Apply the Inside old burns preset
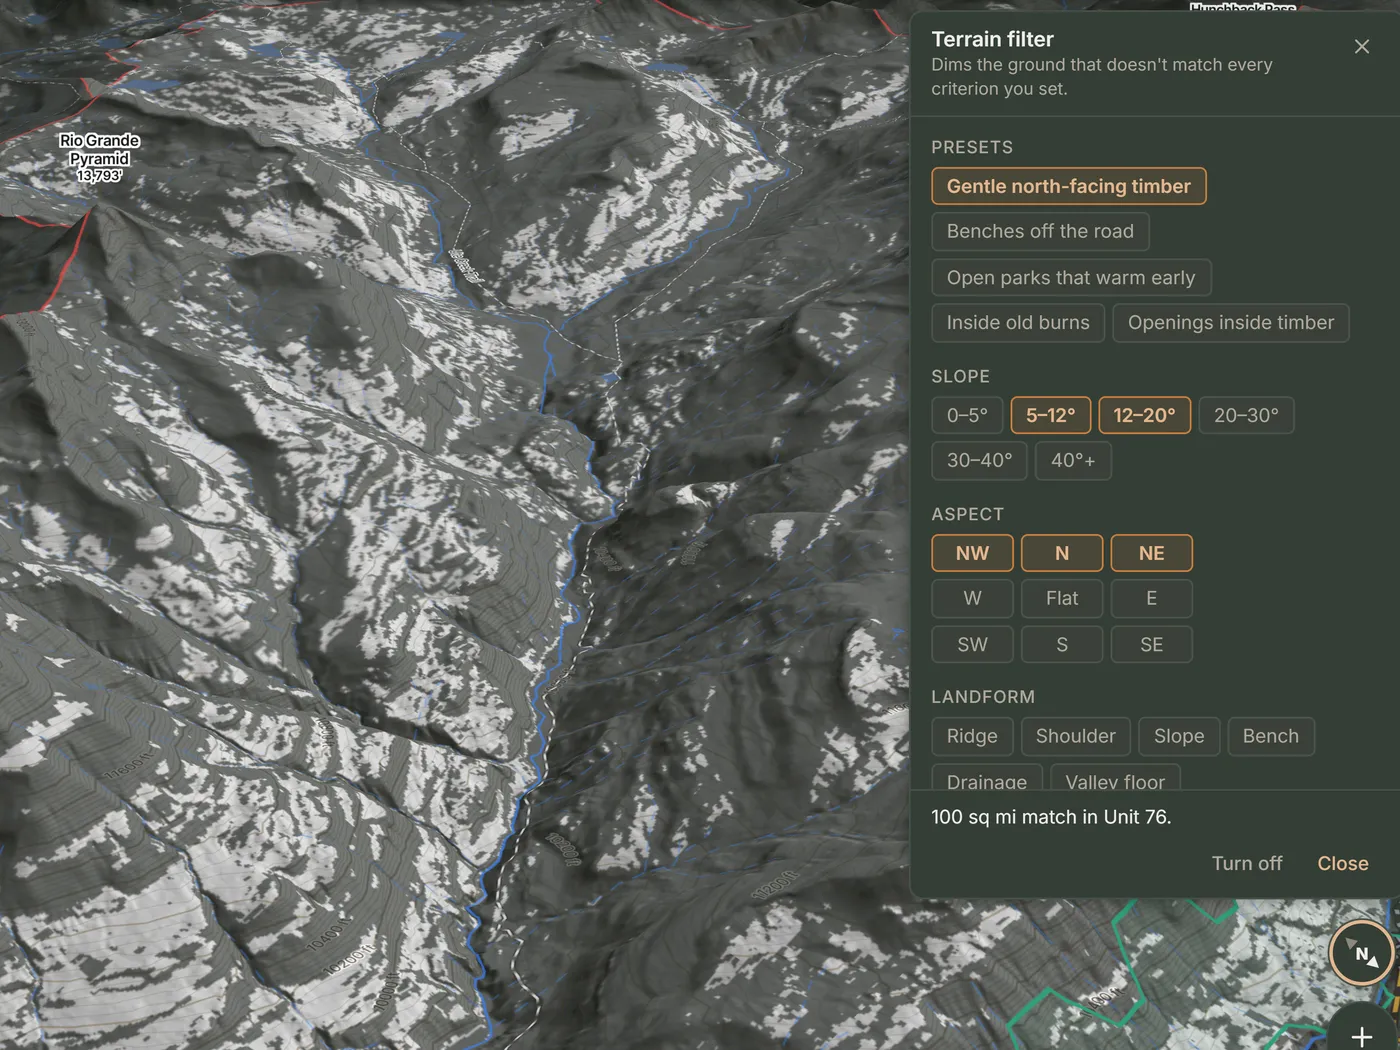1400x1050 pixels. tap(1018, 322)
